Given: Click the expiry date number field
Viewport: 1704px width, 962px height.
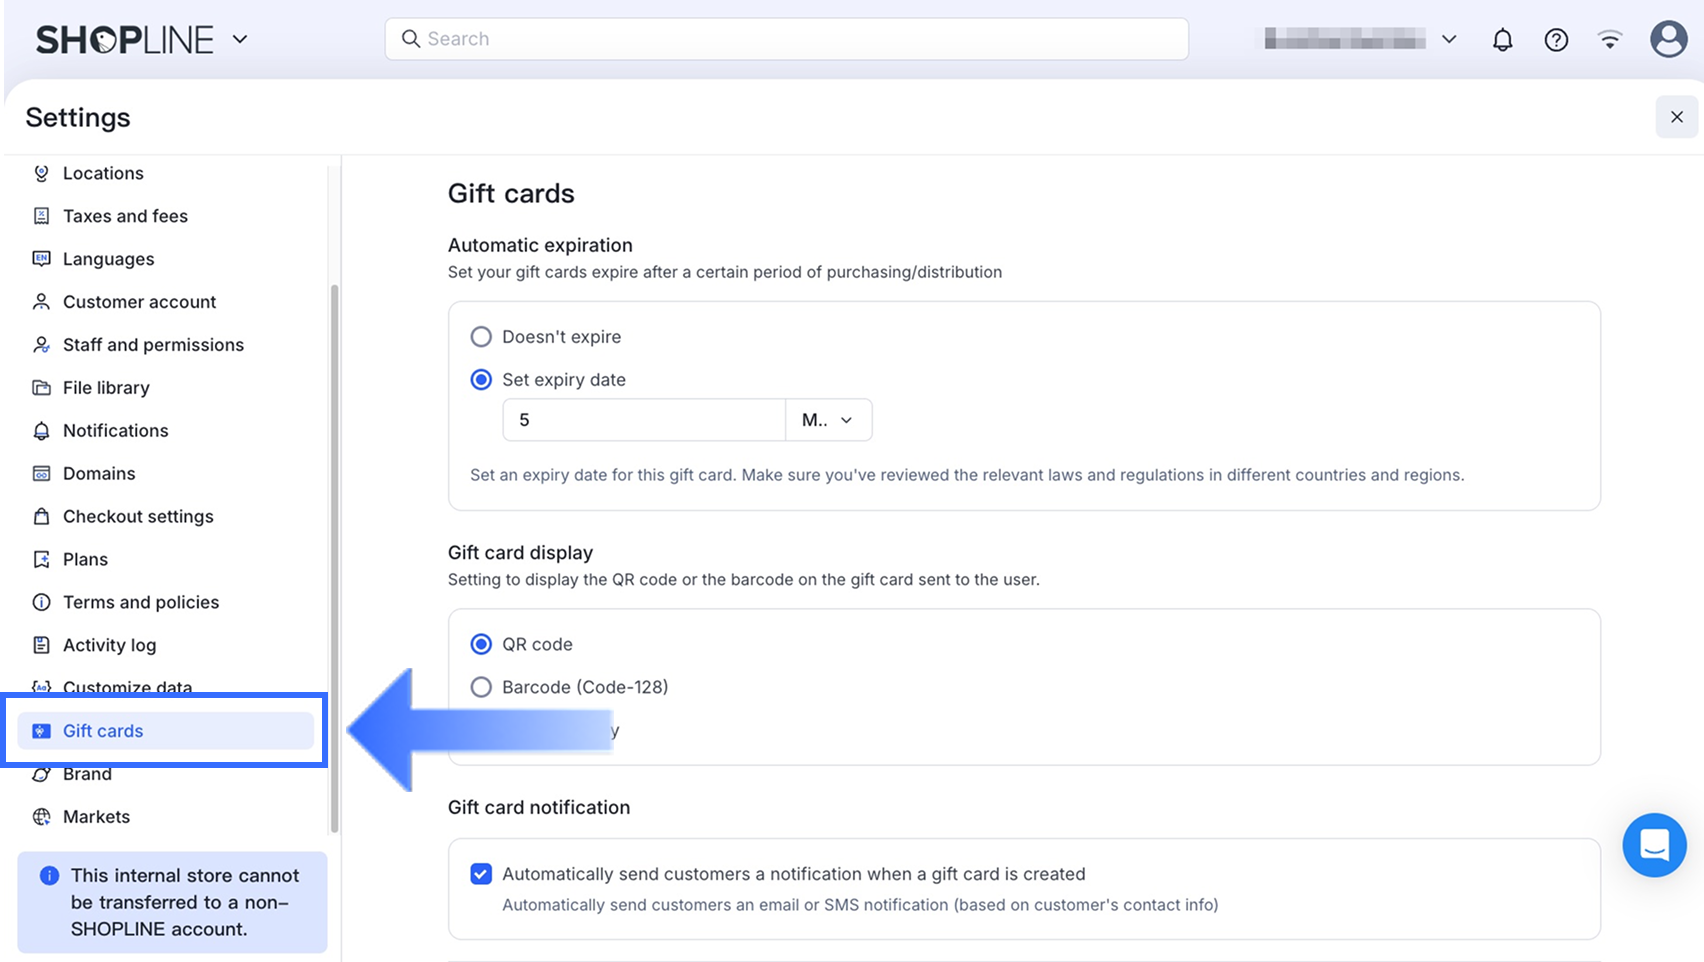Looking at the screenshot, I should (644, 420).
